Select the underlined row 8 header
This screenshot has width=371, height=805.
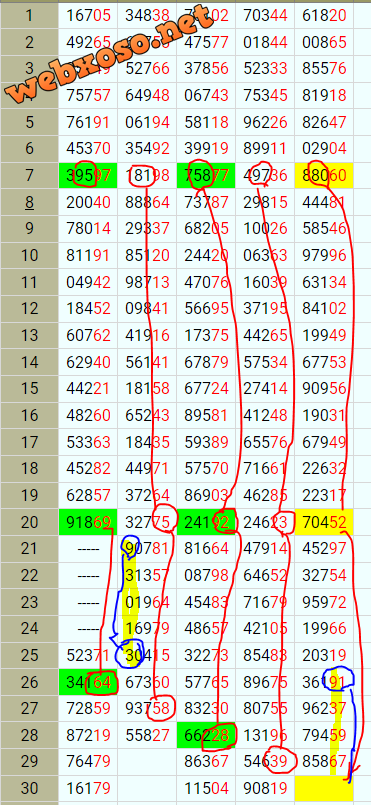point(29,202)
